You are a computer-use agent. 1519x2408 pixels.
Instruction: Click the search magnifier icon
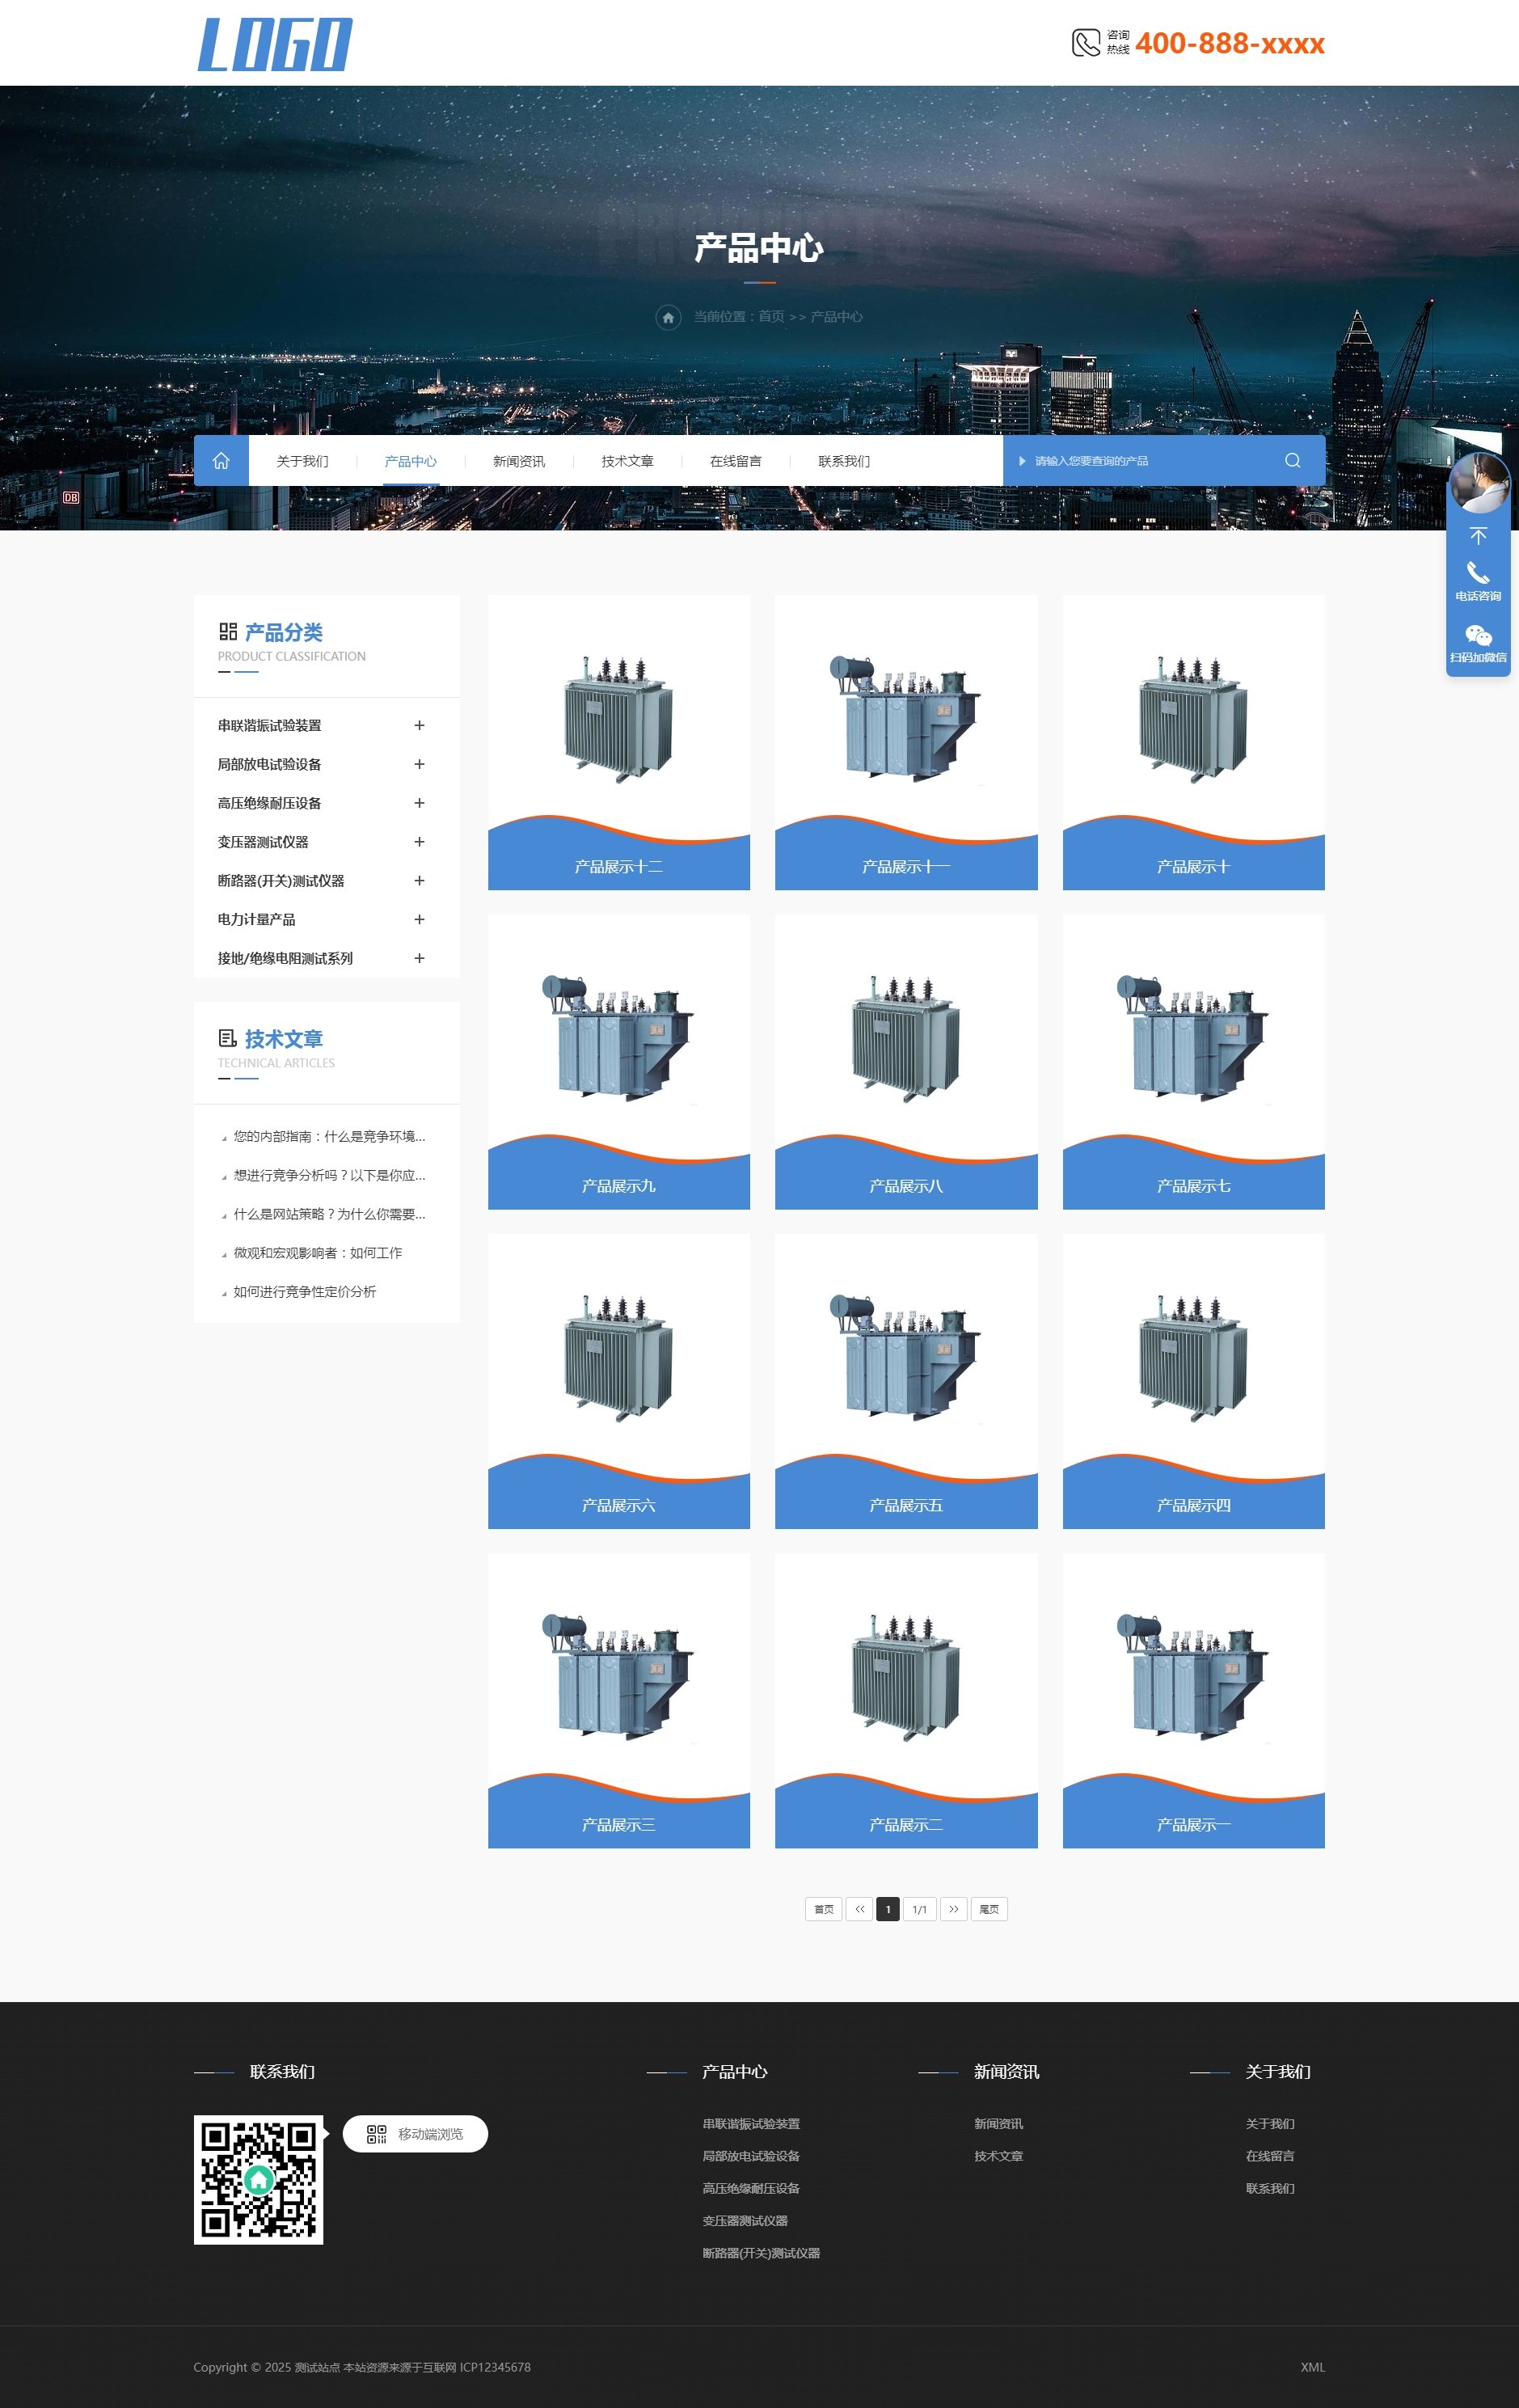[x=1292, y=461]
